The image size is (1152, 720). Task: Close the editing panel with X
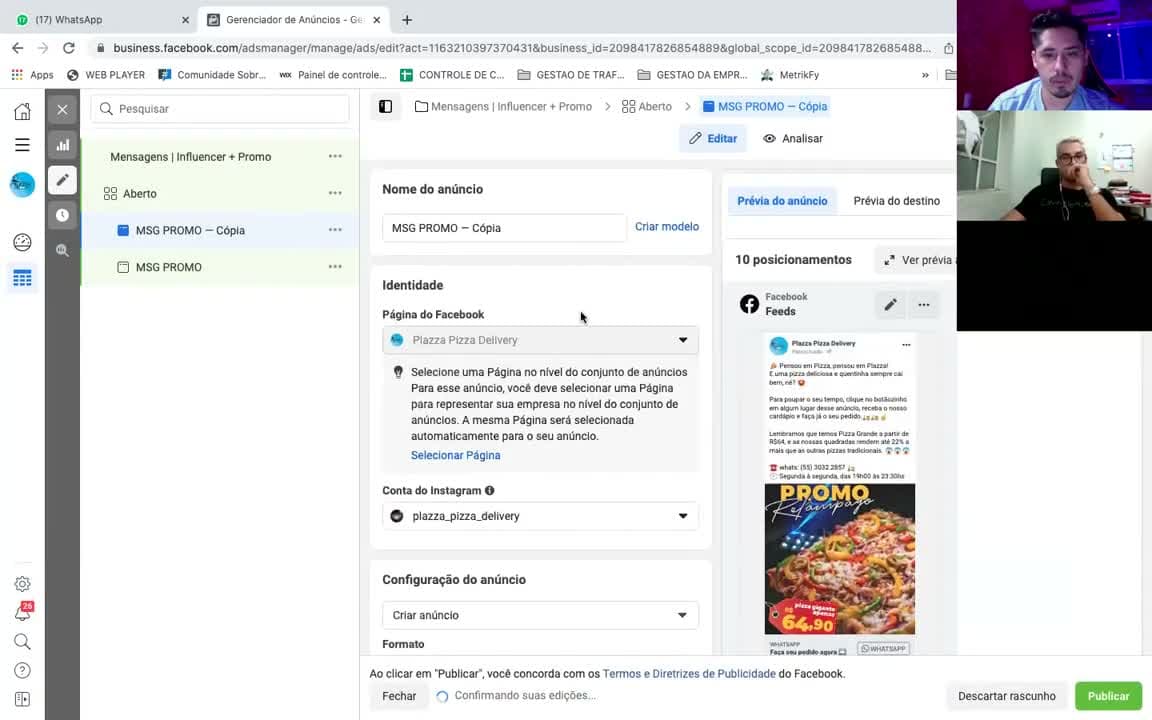click(62, 109)
